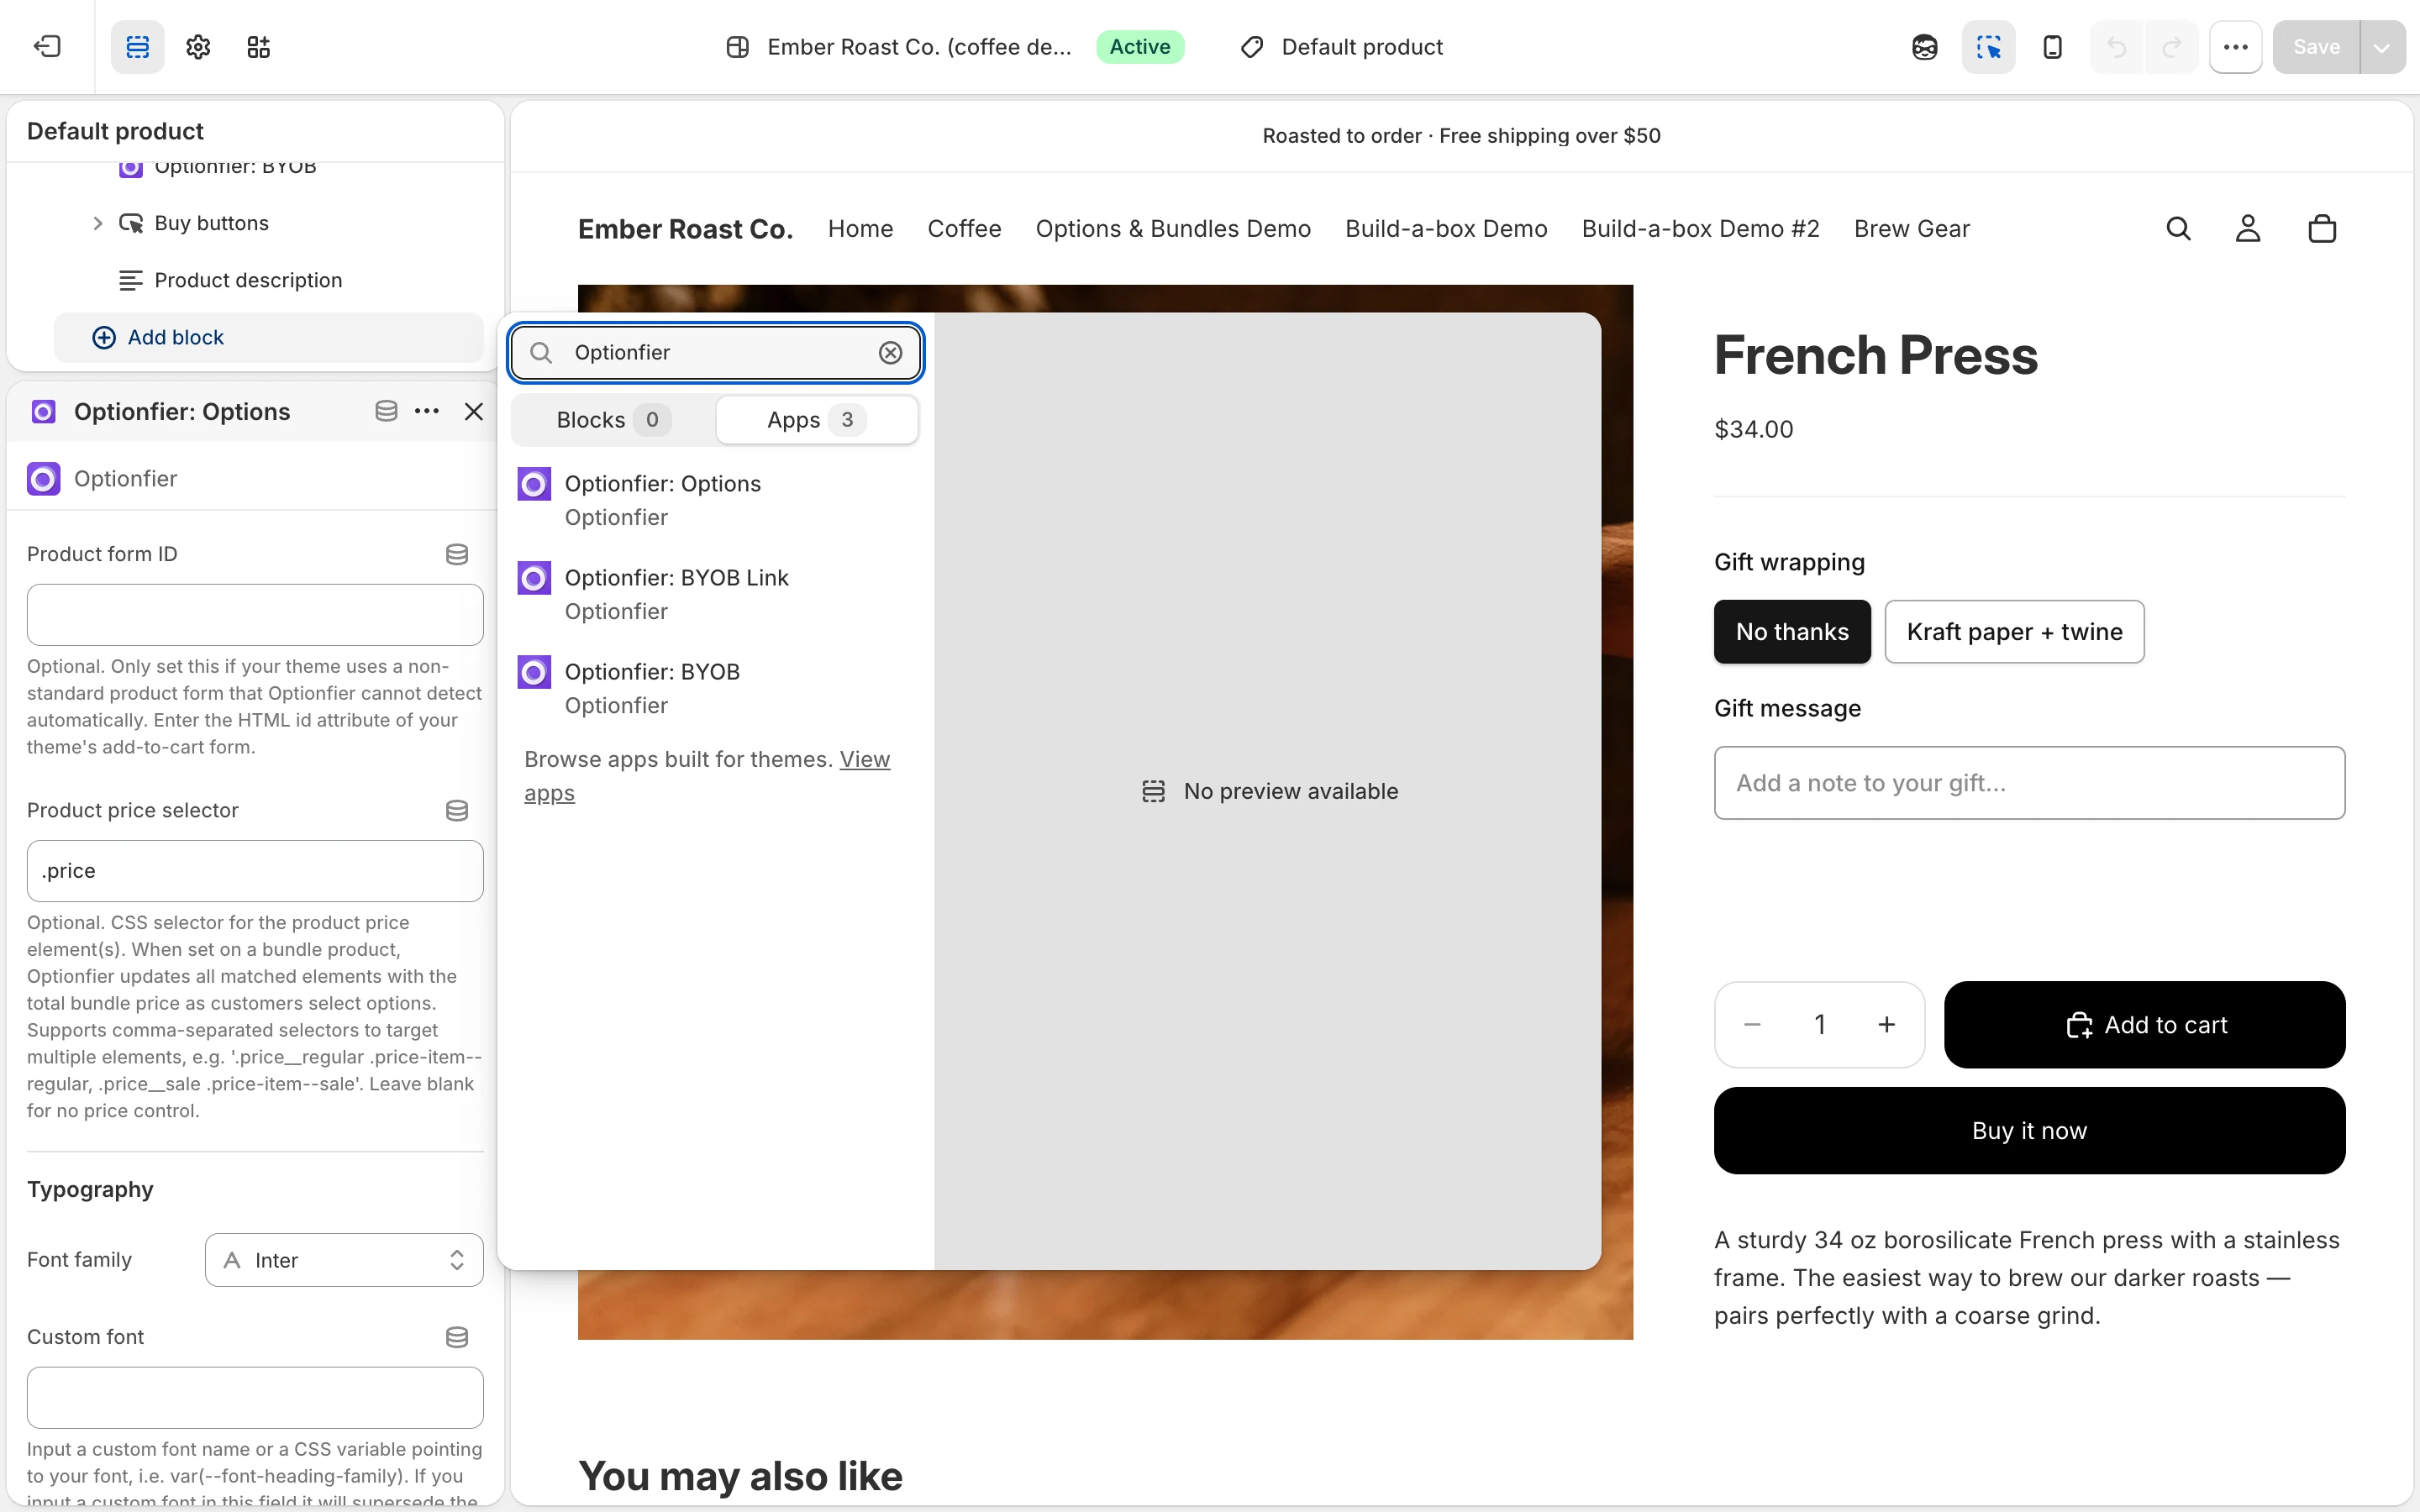Viewport: 2420px width, 1512px height.
Task: Select the No thanks gift wrapping option
Action: point(1792,632)
